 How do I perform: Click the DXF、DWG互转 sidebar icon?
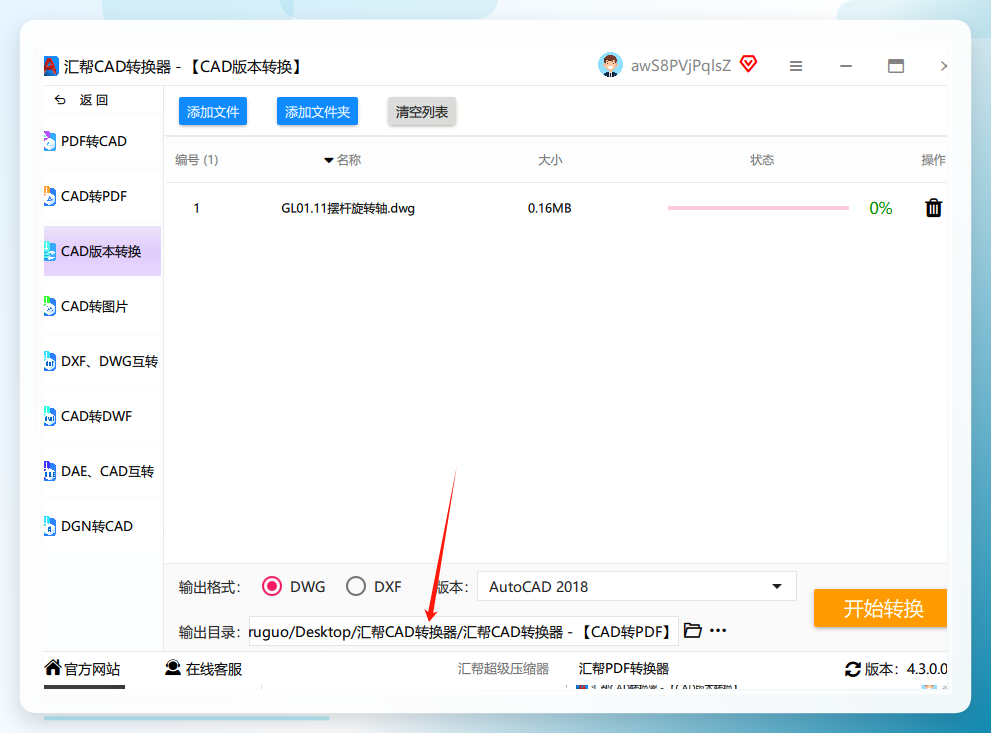click(x=49, y=361)
